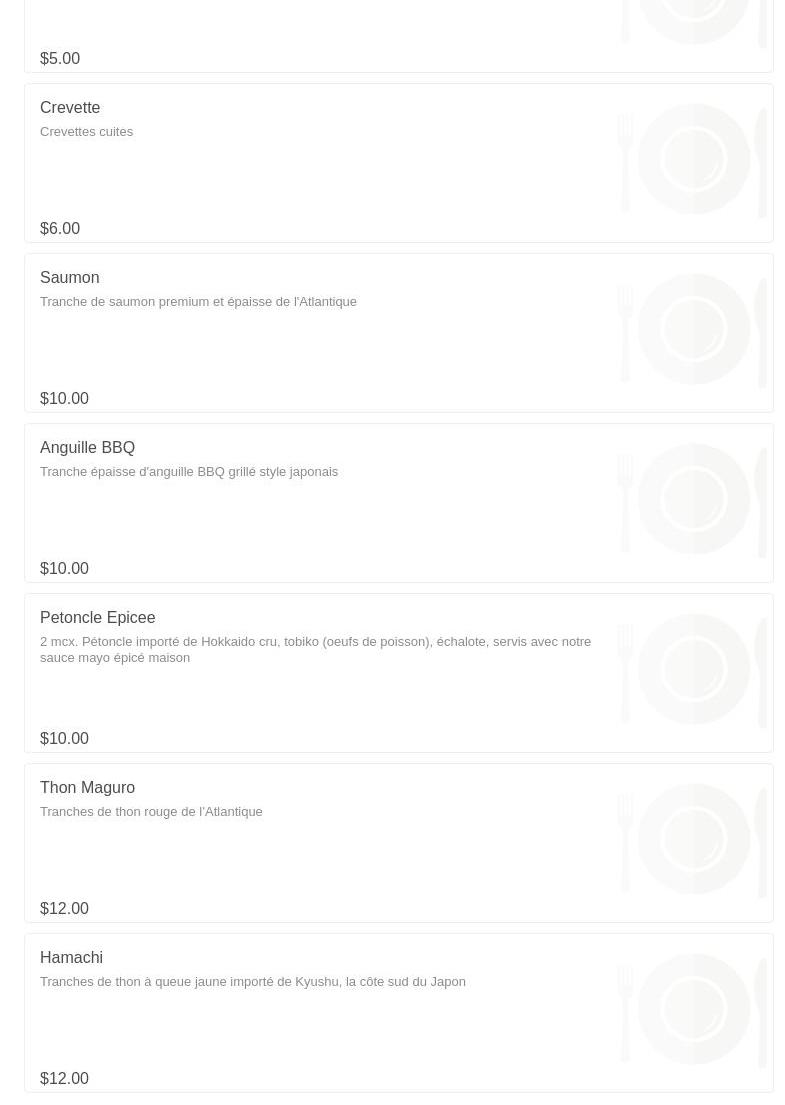This screenshot has height=1105, width=785.
Task: Open the Hamachi menu item
Action: (71, 958)
